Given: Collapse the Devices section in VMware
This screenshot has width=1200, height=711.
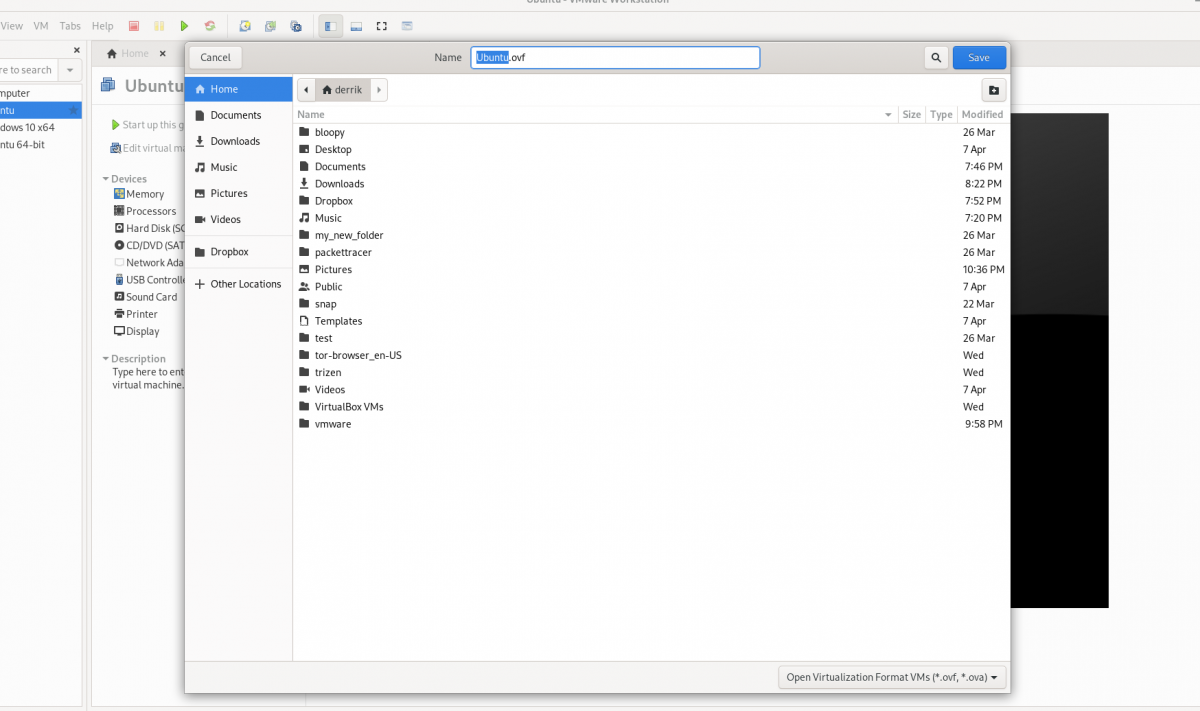Looking at the screenshot, I should click(106, 179).
